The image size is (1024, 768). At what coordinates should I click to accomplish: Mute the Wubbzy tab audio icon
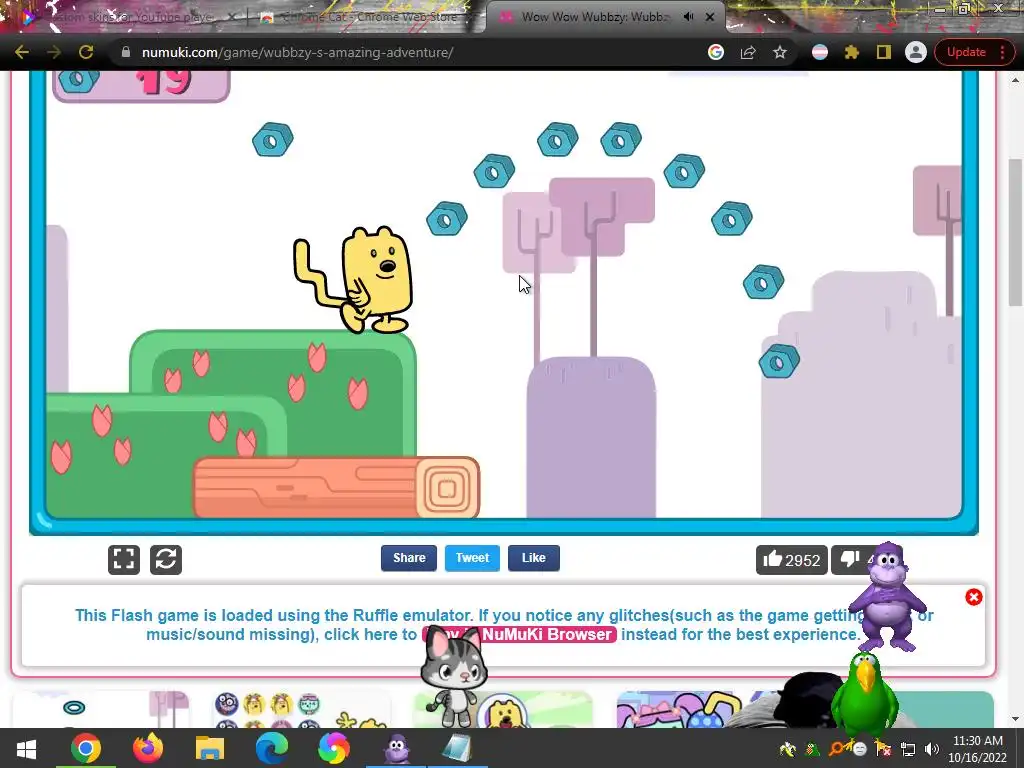click(x=688, y=17)
